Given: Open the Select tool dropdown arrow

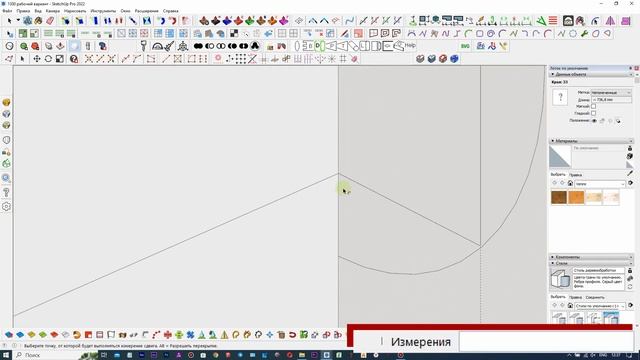Looking at the screenshot, I should pyautogui.click(x=18, y=20).
